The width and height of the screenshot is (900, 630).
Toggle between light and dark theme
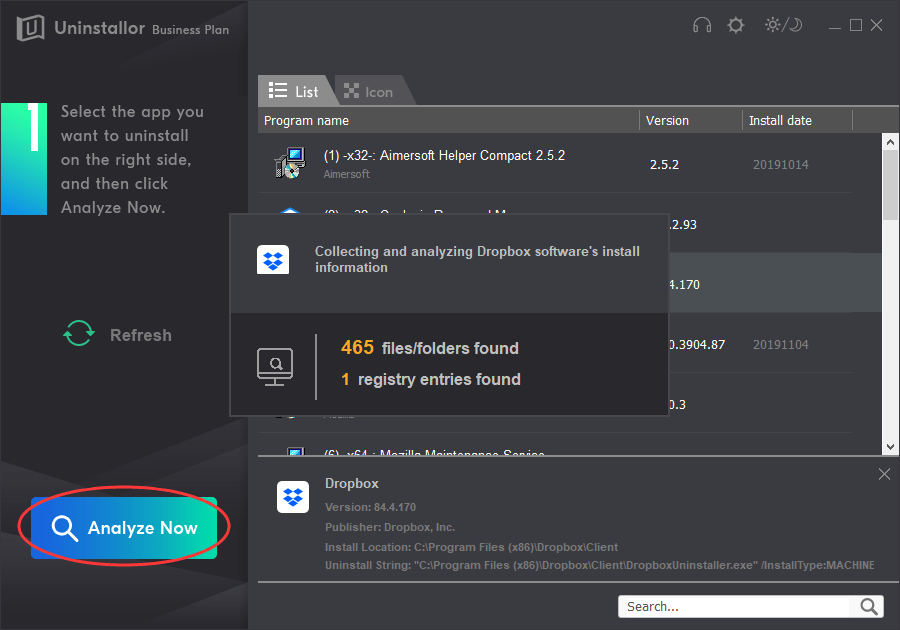click(783, 25)
